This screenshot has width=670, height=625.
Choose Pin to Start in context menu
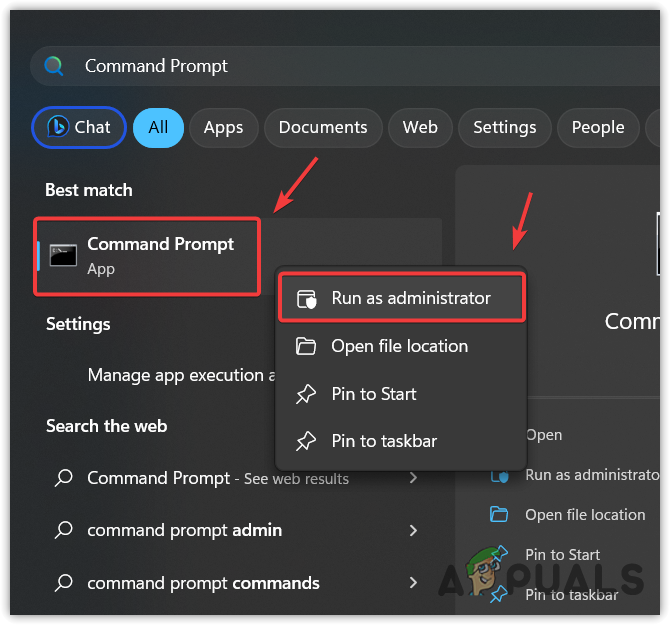pyautogui.click(x=401, y=394)
